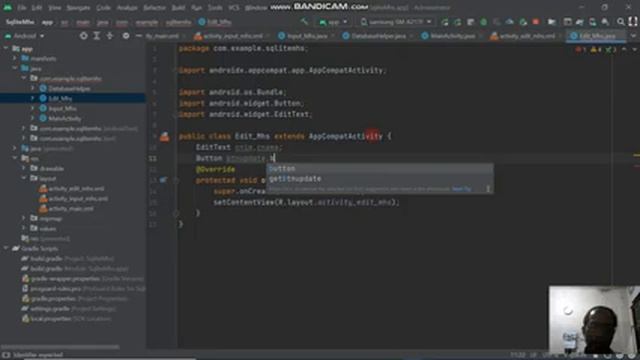The image size is (640, 360).
Task: Click override gutter icon beside onCreate
Action: point(163,180)
